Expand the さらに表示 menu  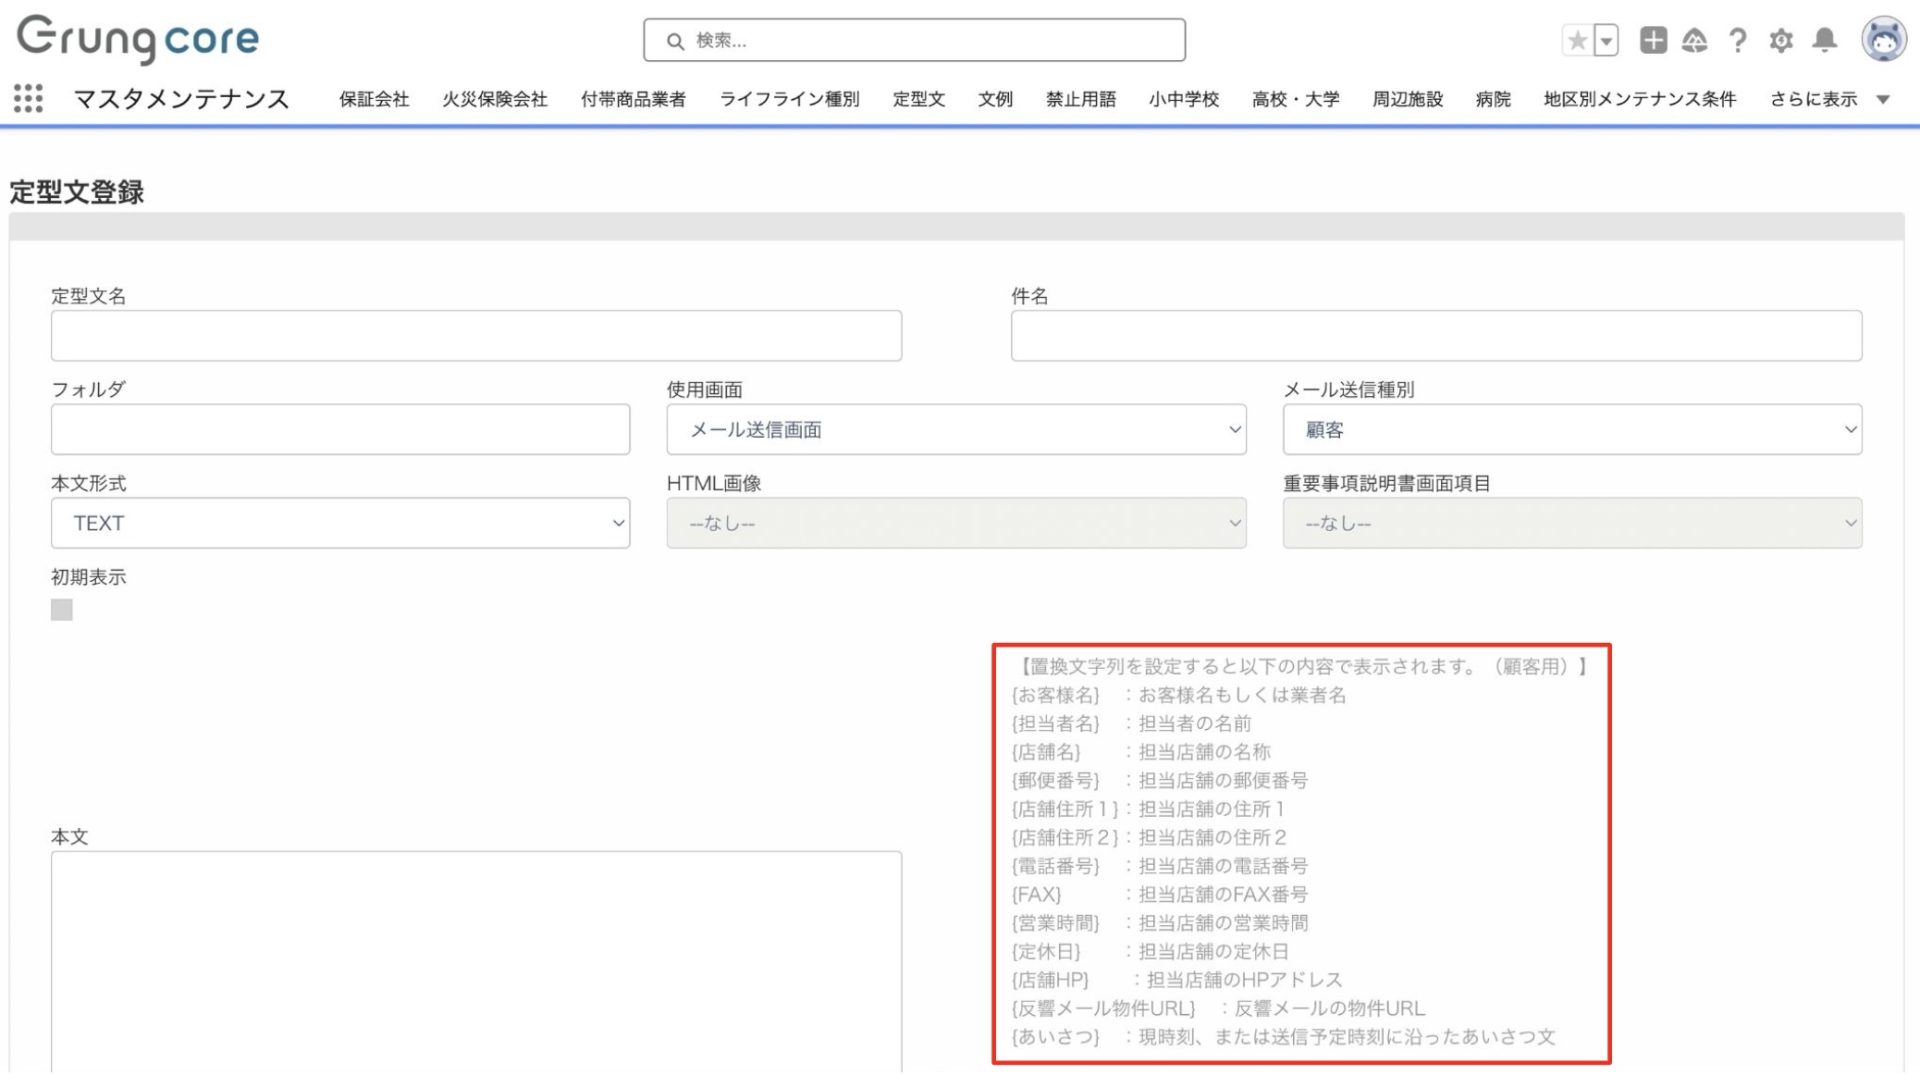tap(1828, 99)
